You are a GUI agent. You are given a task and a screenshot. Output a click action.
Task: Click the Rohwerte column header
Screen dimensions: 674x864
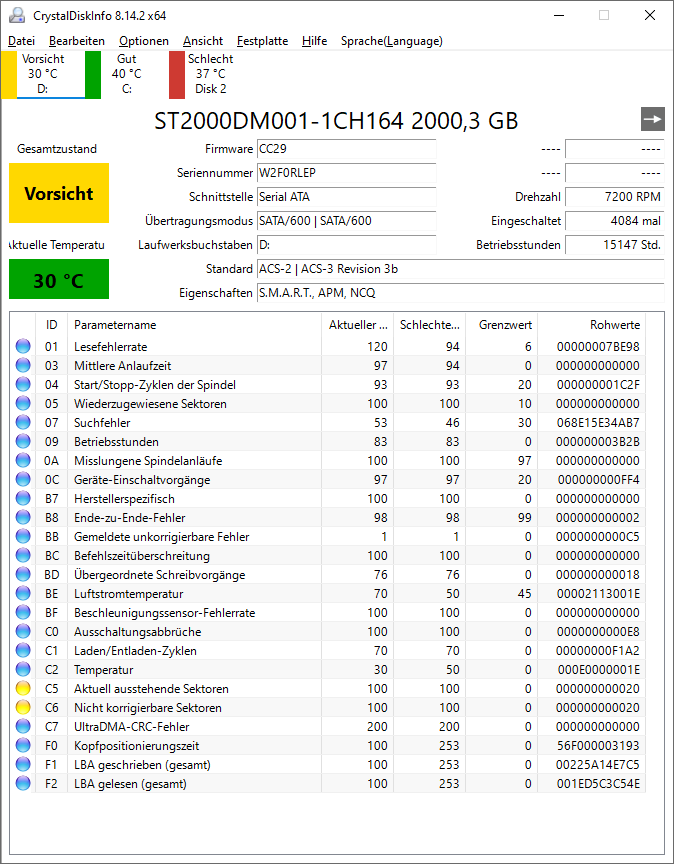pyautogui.click(x=592, y=325)
